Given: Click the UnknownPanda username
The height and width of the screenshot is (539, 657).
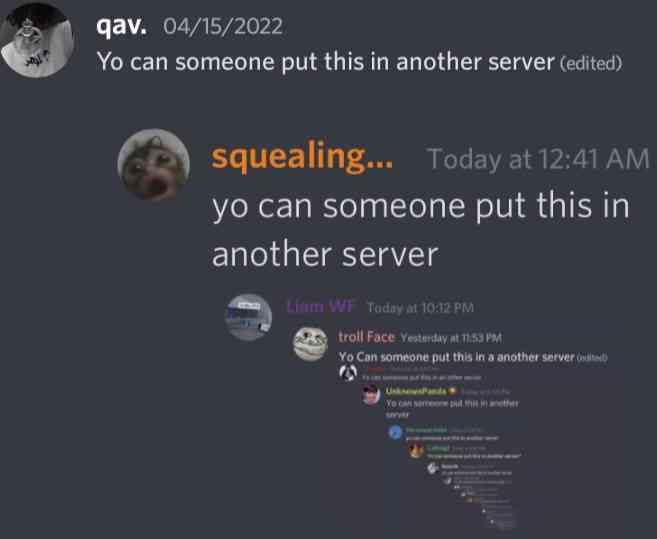Looking at the screenshot, I should (x=416, y=391).
